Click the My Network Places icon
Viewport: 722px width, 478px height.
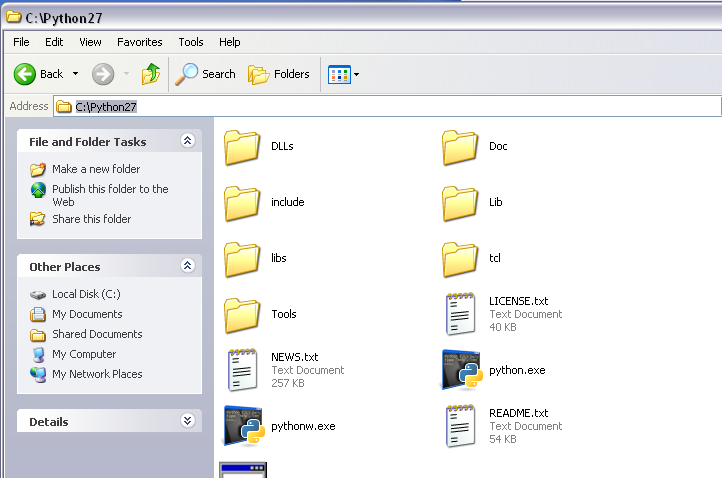coord(38,374)
